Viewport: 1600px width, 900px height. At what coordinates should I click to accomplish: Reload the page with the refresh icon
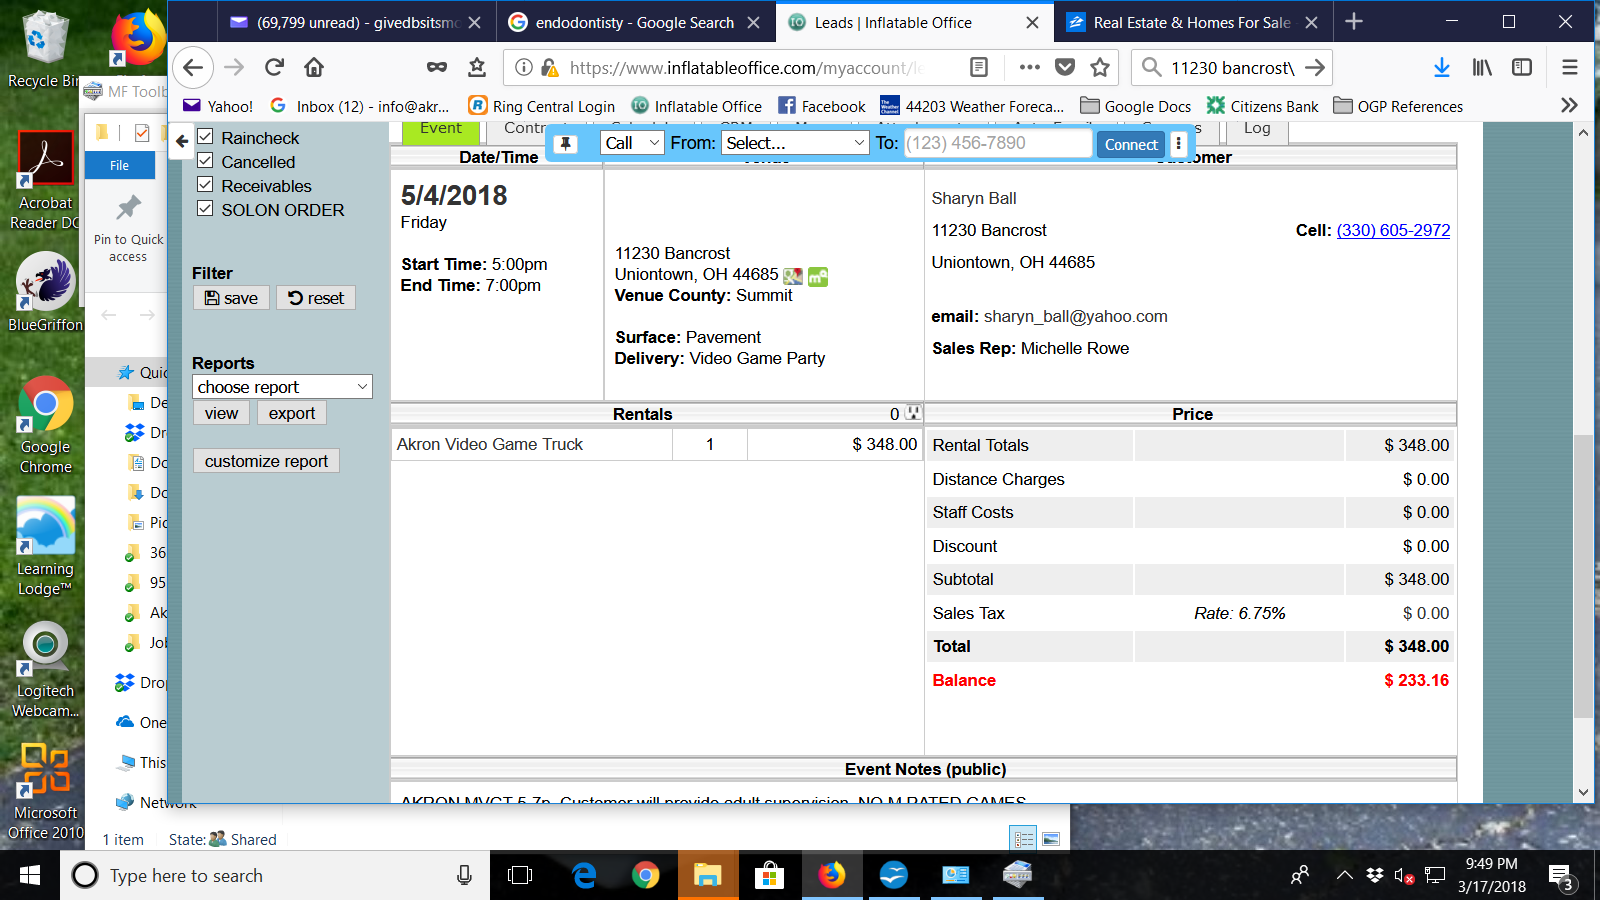pos(274,67)
